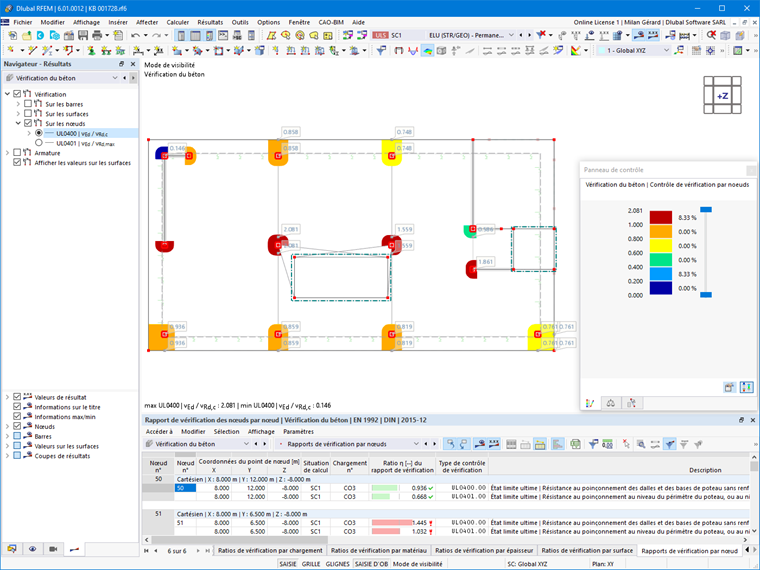Click the upper slider handle of color scale
The height and width of the screenshot is (570, 760).
(706, 209)
